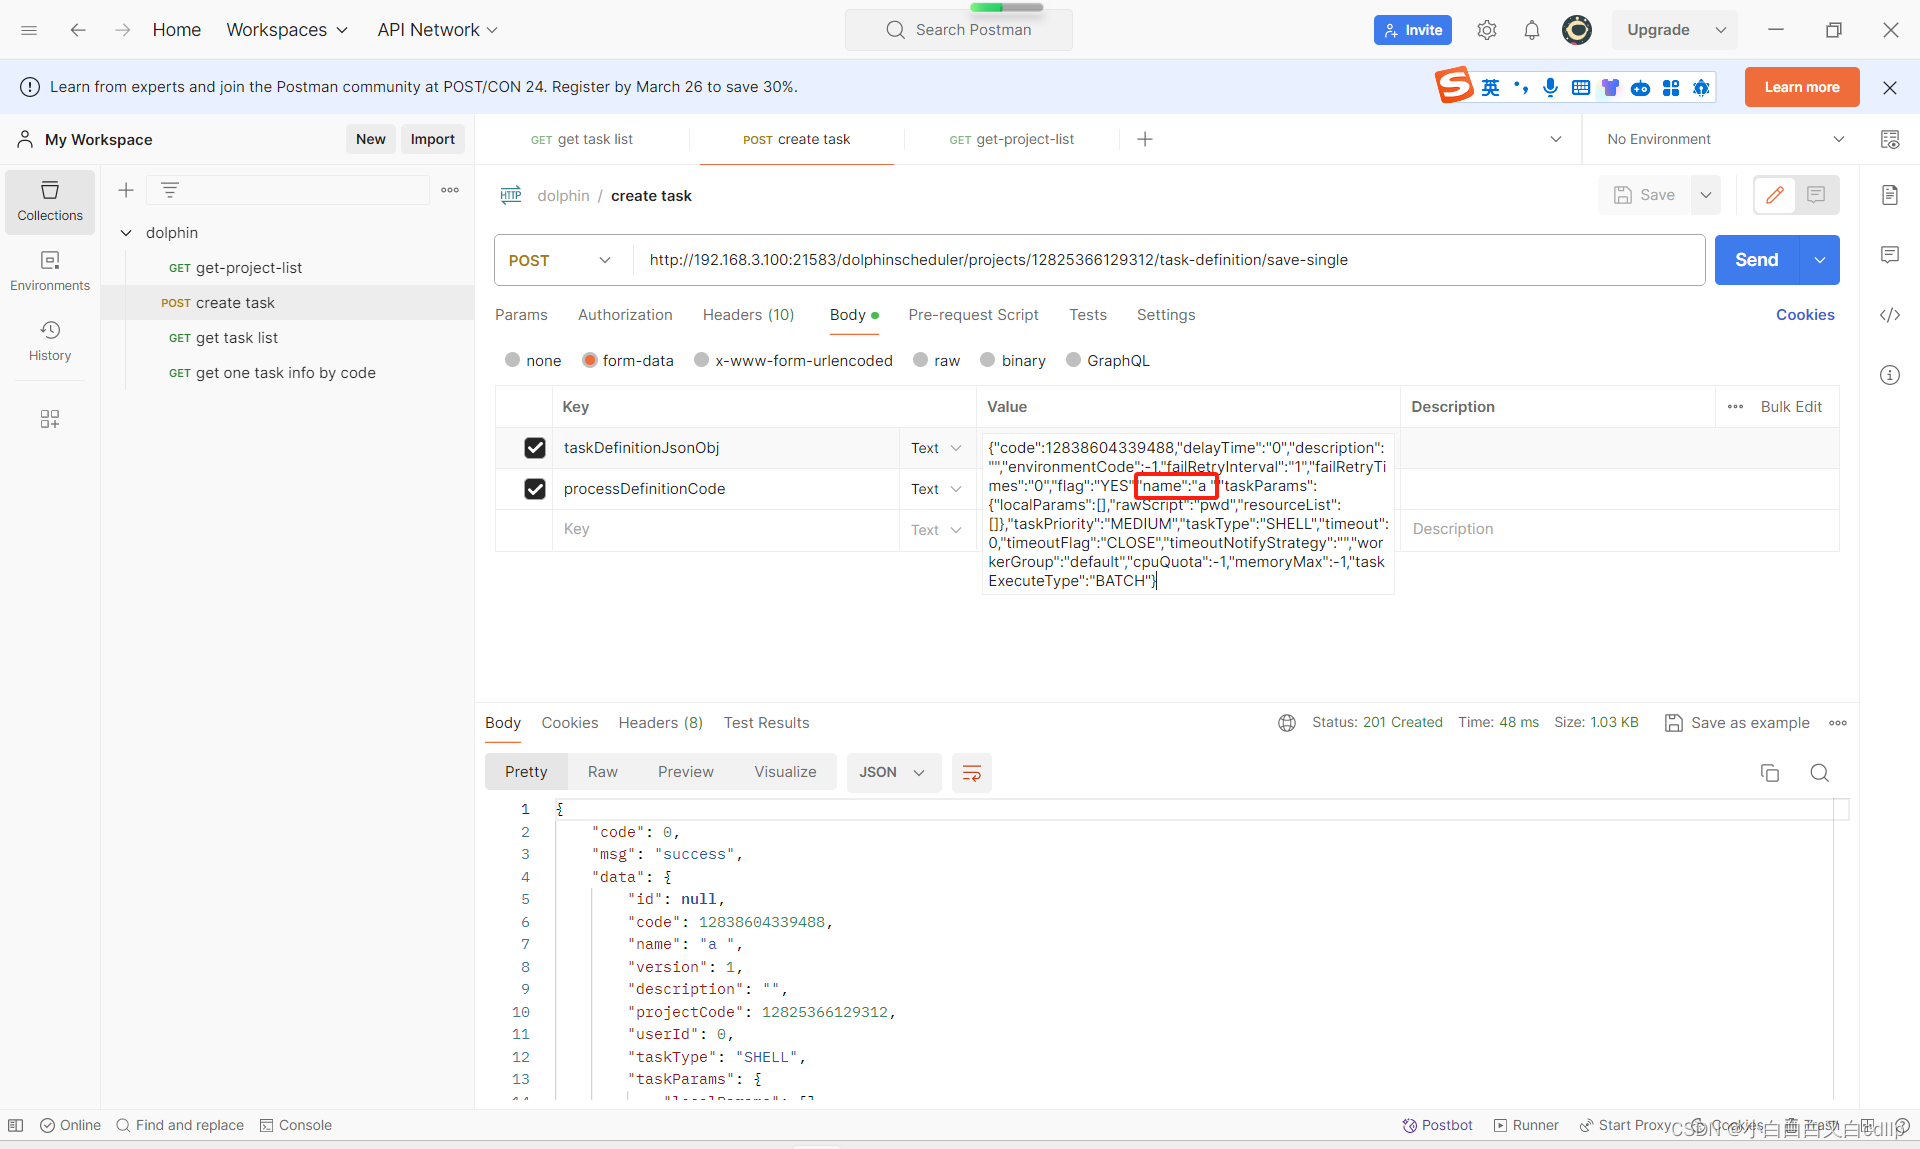This screenshot has width=1920, height=1149.
Task: Go forward with the right arrow
Action: (x=123, y=30)
